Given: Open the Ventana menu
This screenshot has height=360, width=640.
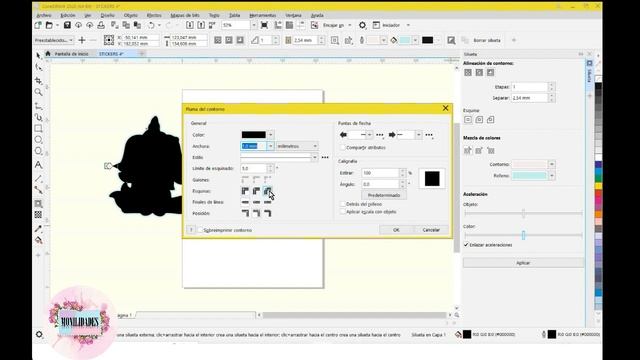Looking at the screenshot, I should (x=293, y=15).
